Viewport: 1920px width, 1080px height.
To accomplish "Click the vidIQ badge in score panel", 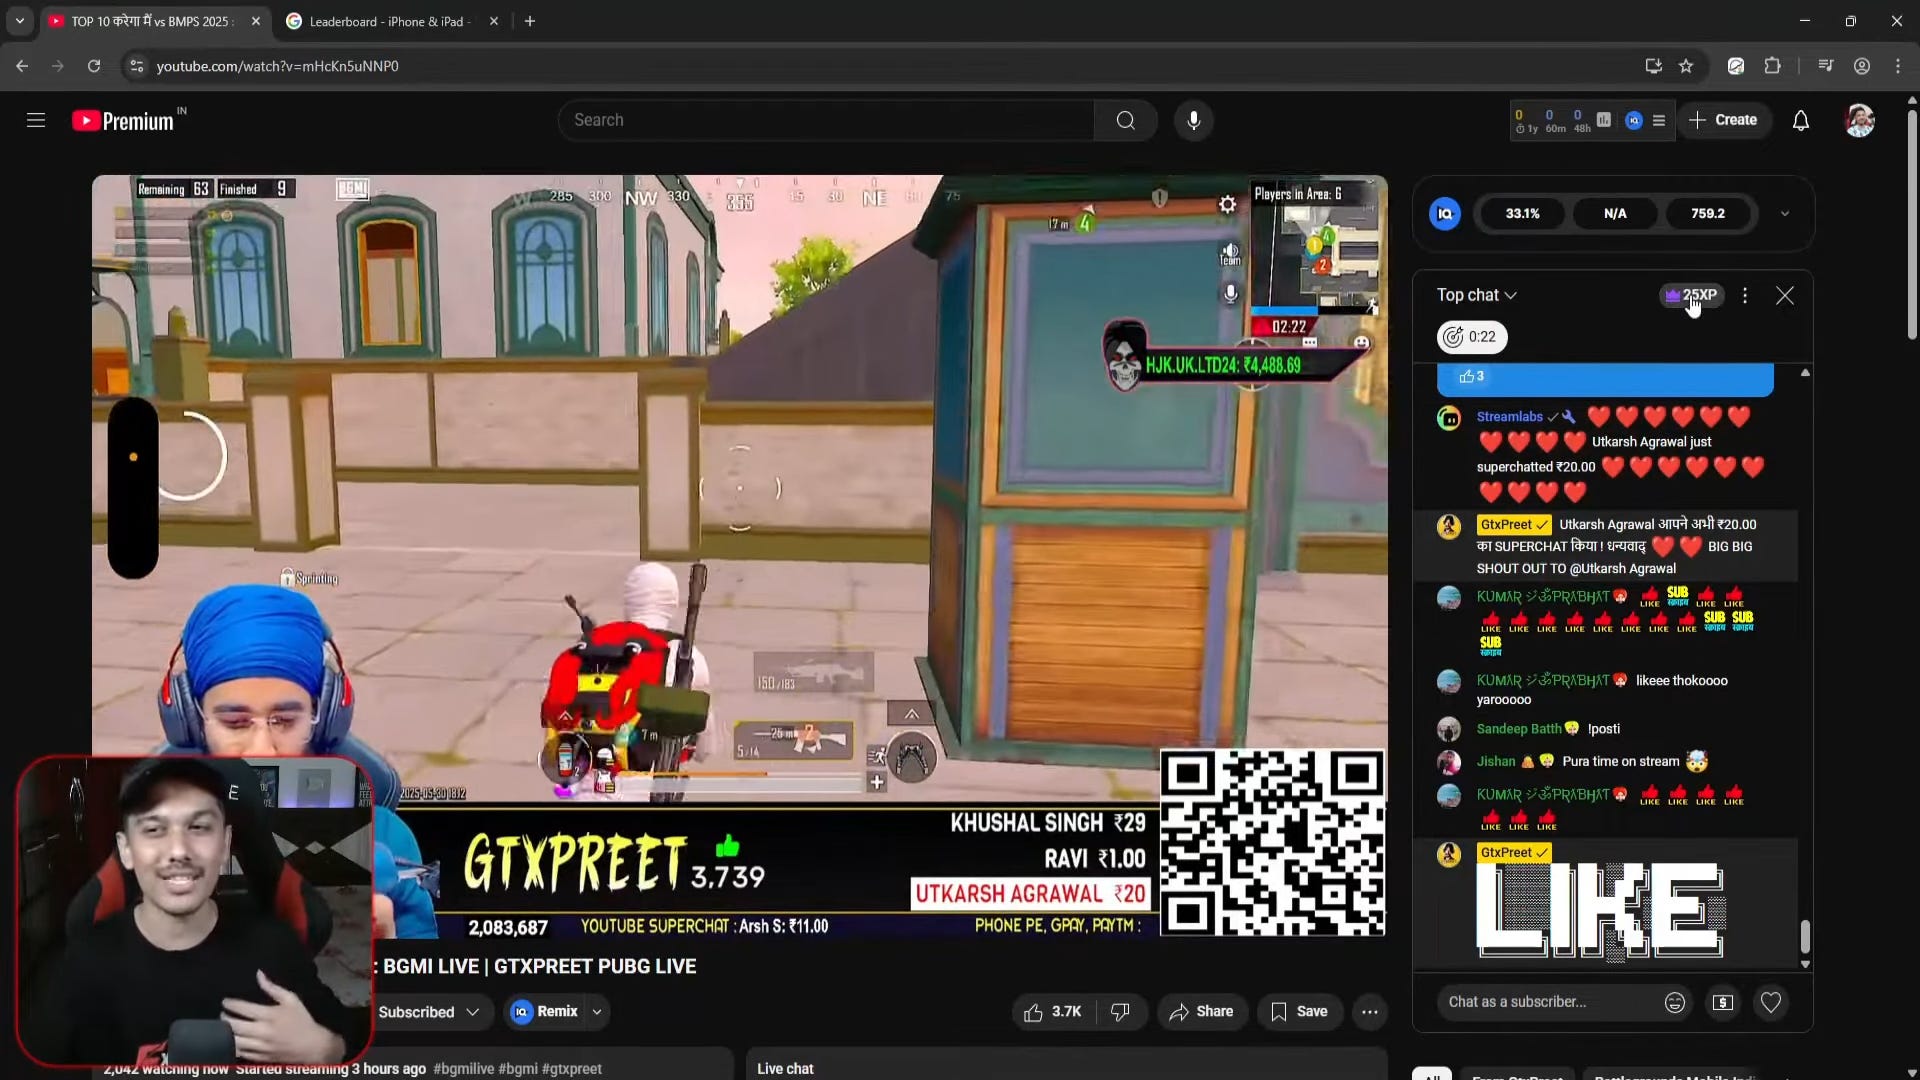I will pyautogui.click(x=1444, y=213).
